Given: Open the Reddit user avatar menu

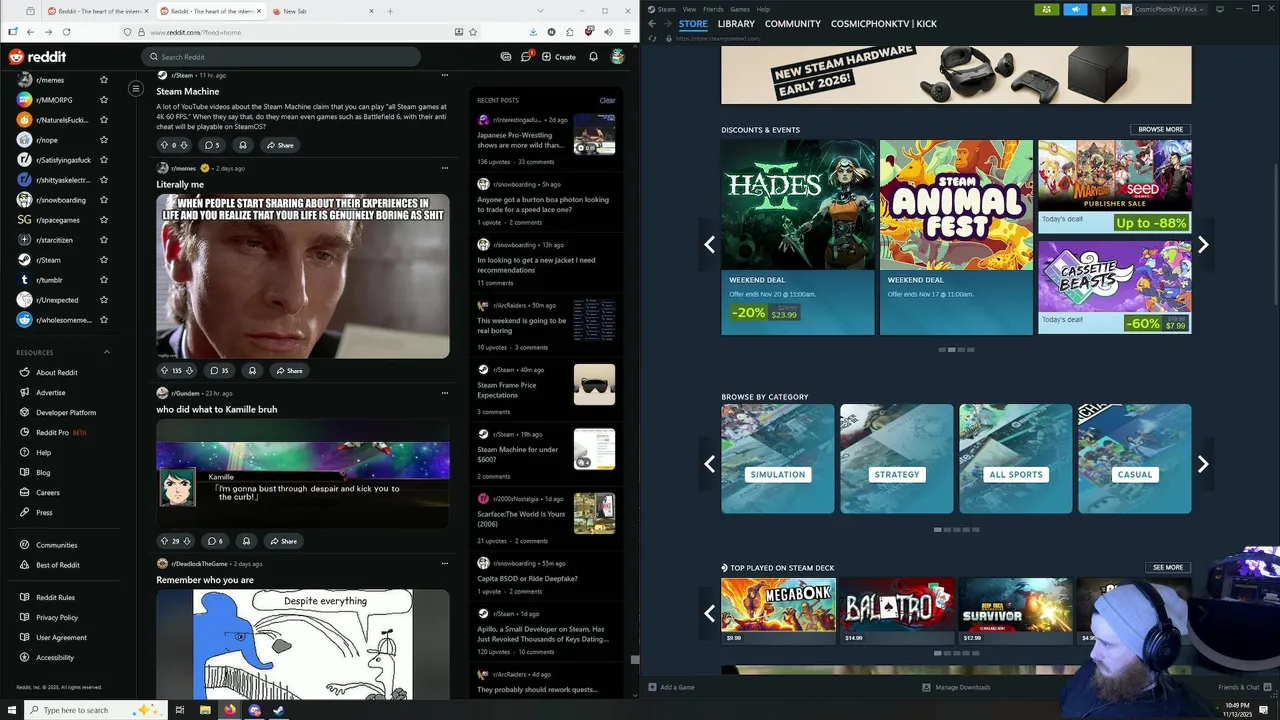Looking at the screenshot, I should [618, 57].
